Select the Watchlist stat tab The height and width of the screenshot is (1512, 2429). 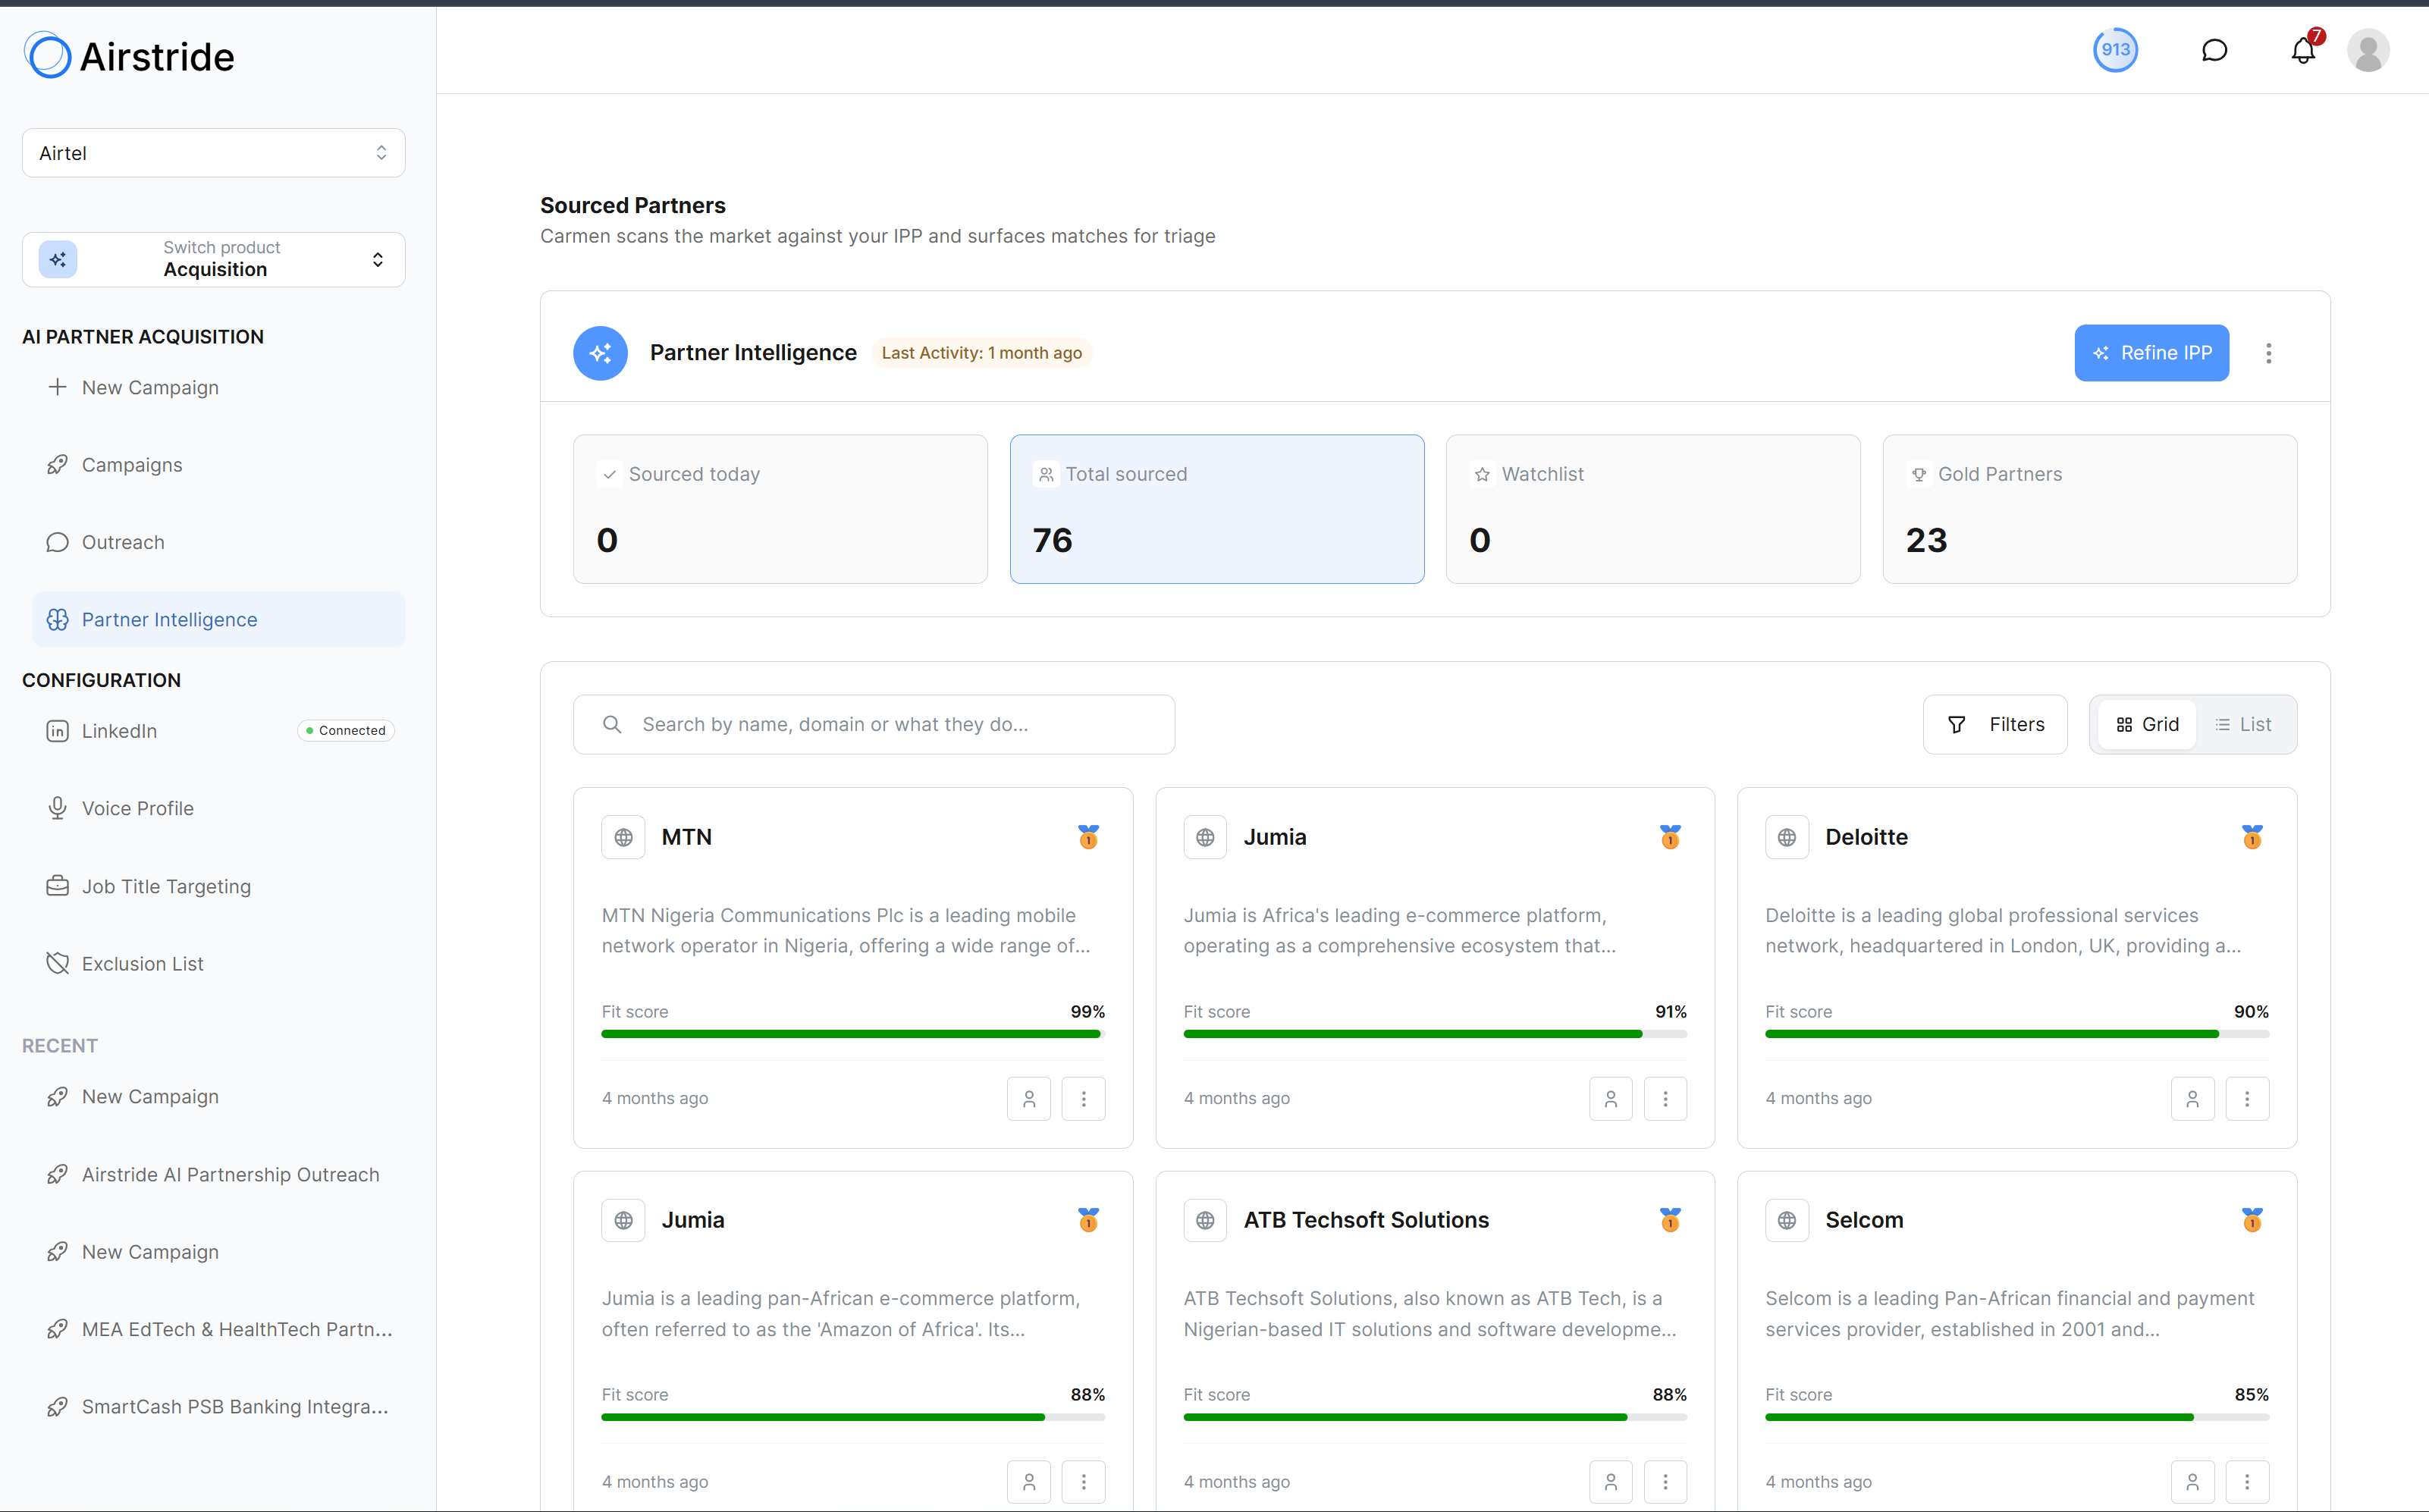pos(1653,509)
